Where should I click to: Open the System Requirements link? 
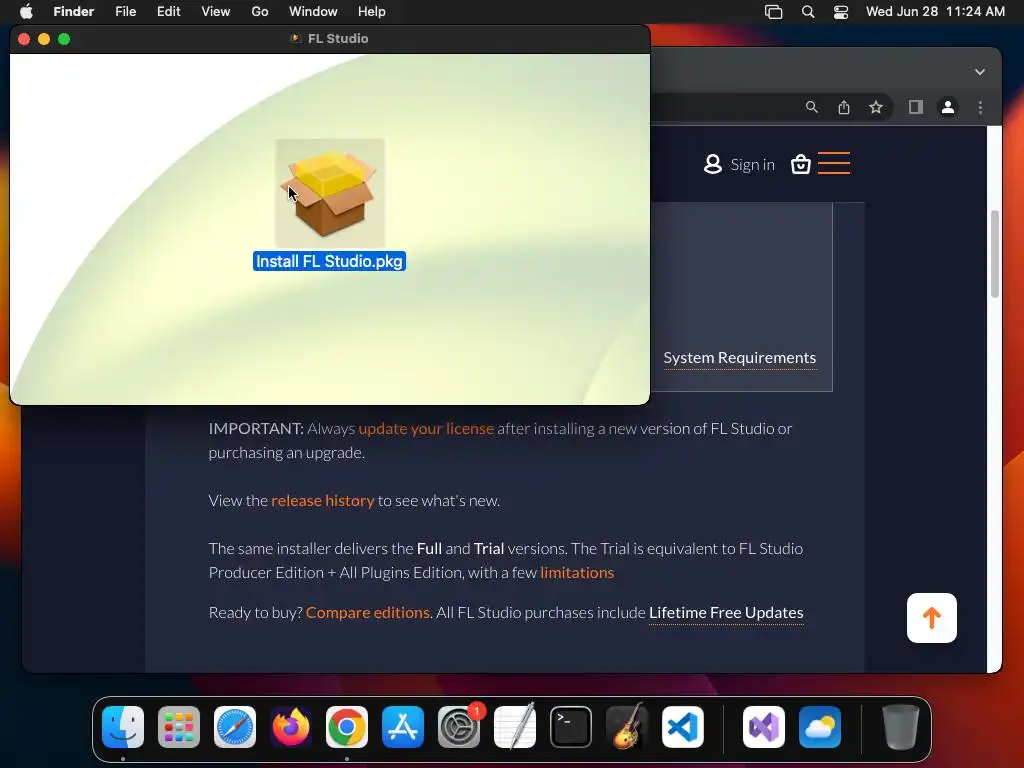click(739, 358)
